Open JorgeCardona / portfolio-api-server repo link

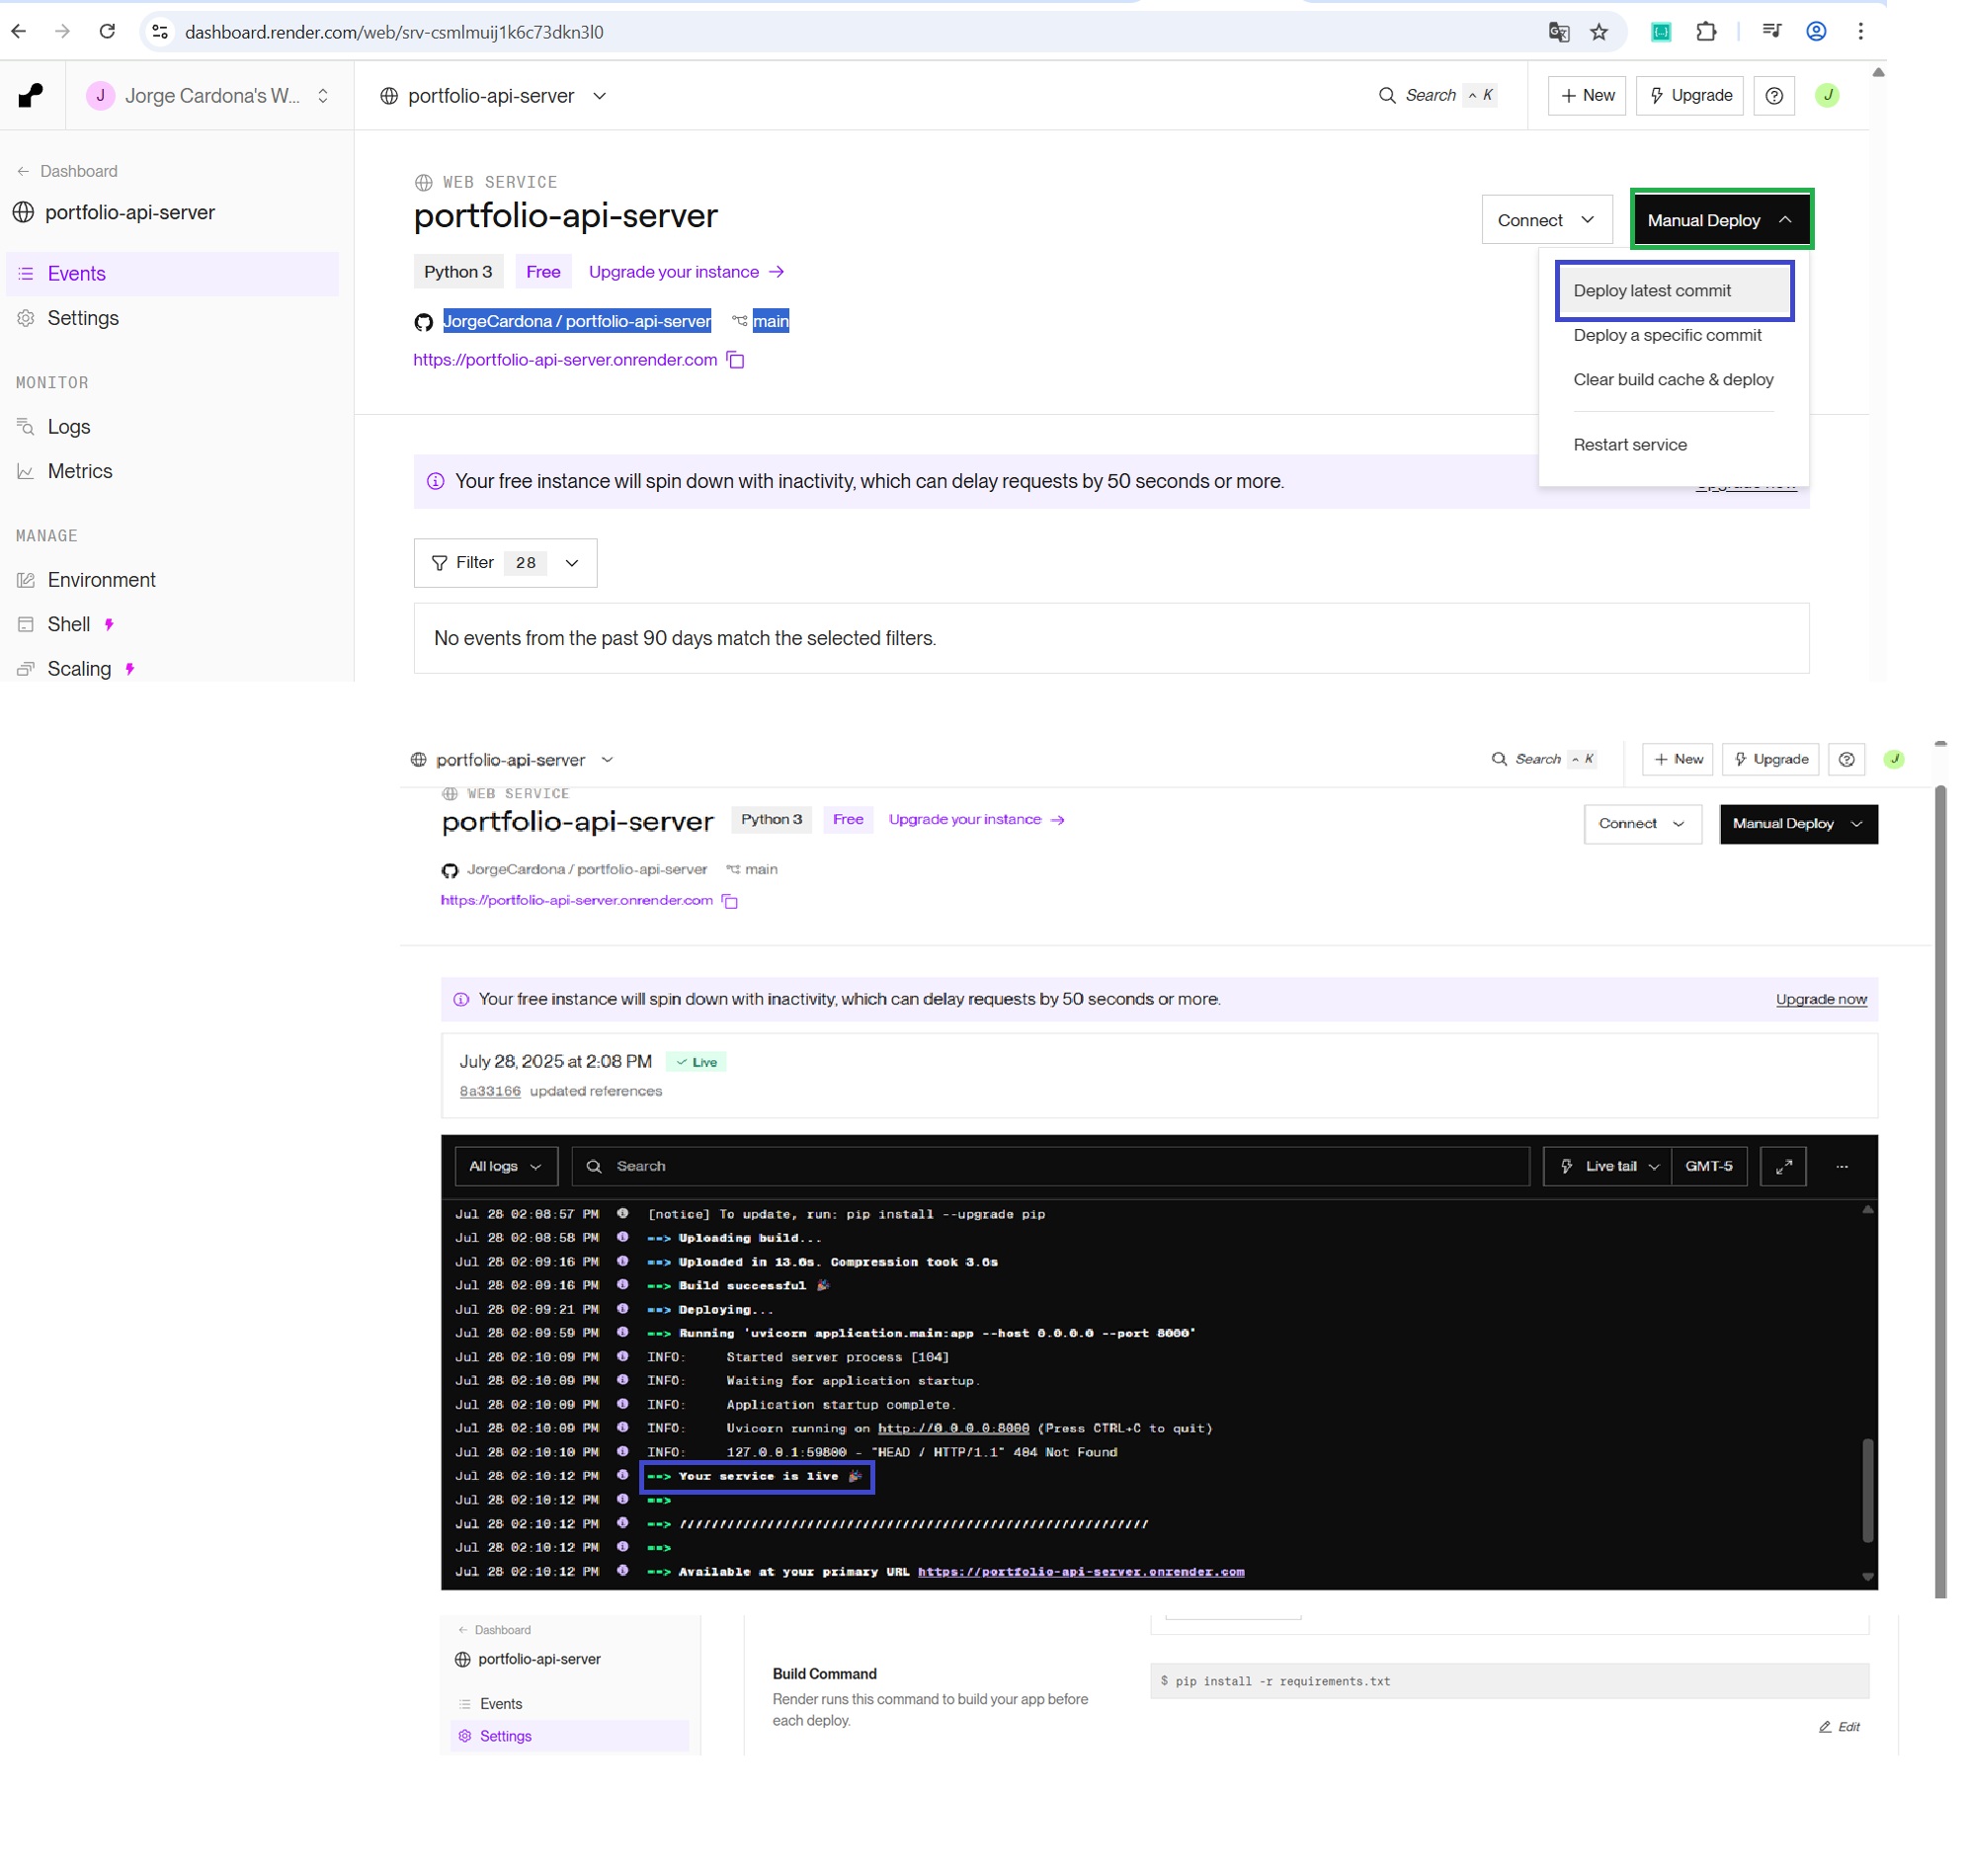(x=577, y=321)
